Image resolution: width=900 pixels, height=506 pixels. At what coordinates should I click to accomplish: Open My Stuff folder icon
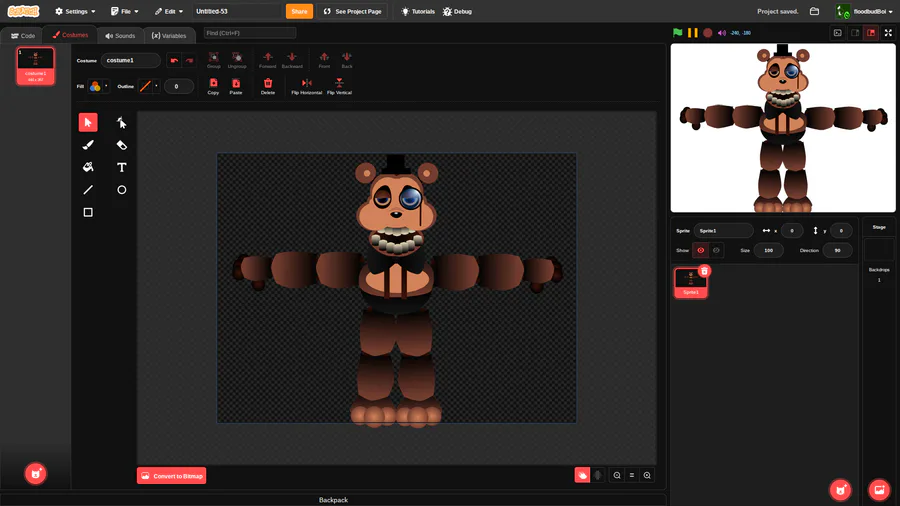tap(814, 11)
